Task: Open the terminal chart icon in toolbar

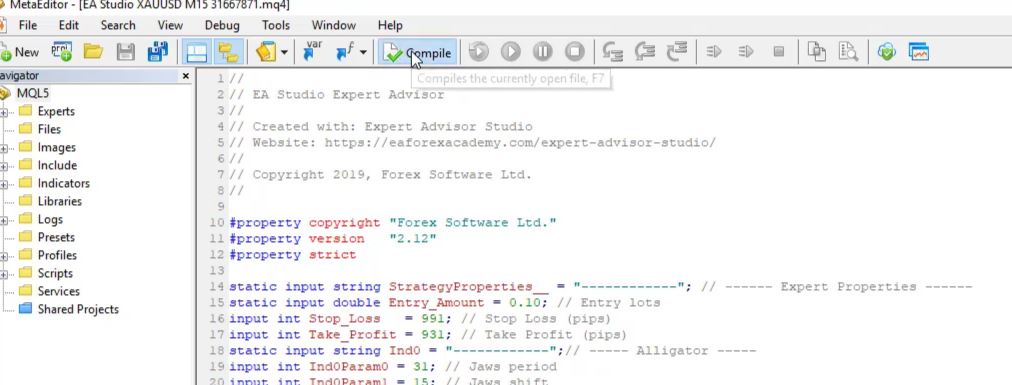Action: pyautogui.click(x=918, y=52)
